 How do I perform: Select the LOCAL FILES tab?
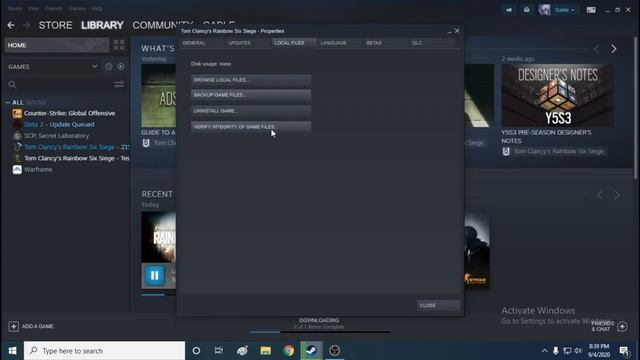click(294, 43)
